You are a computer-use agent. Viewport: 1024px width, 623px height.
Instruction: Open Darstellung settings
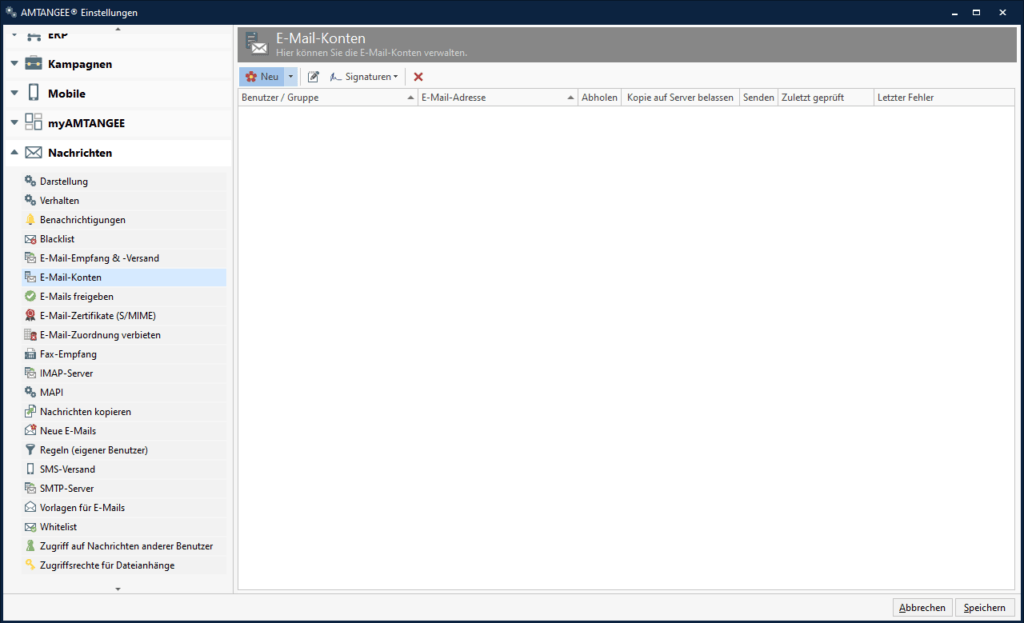pyautogui.click(x=124, y=181)
